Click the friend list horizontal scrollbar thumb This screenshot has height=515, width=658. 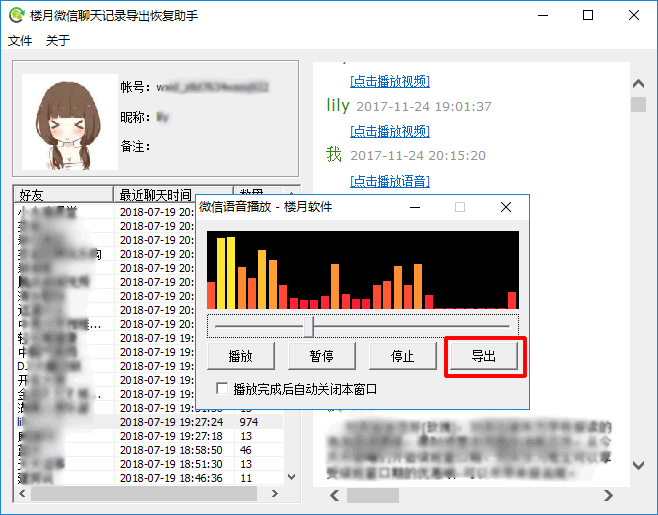(144, 494)
